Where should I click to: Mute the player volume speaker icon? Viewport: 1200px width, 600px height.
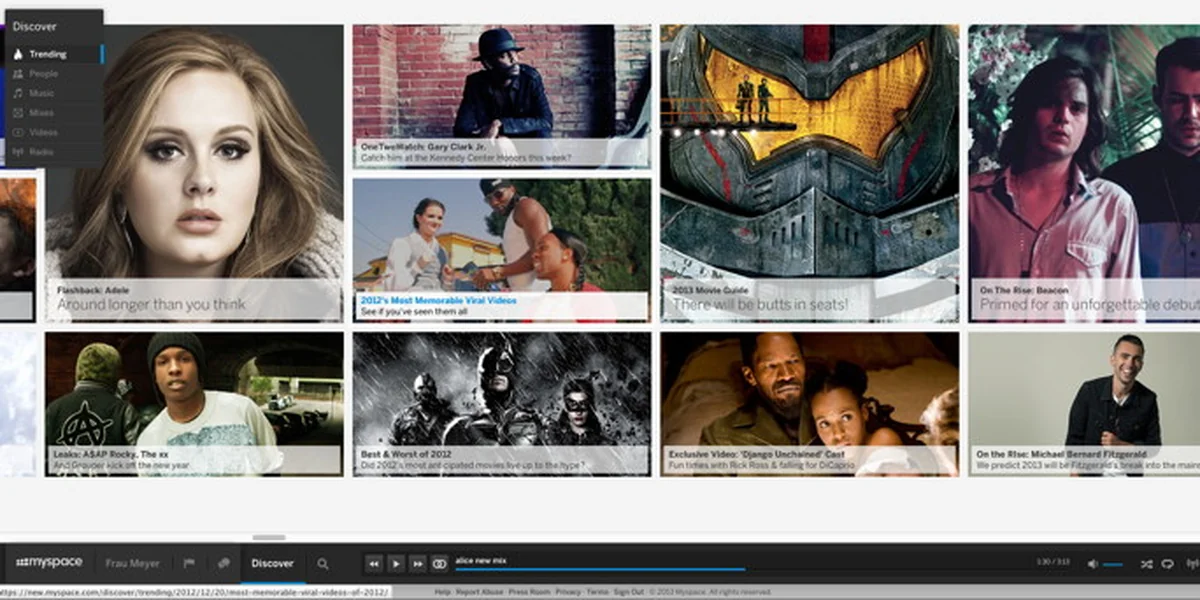[1092, 564]
